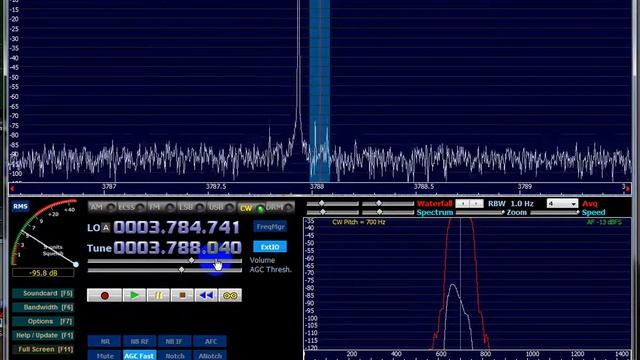Select USB demodulation mode
640x360 pixels.
(221, 207)
